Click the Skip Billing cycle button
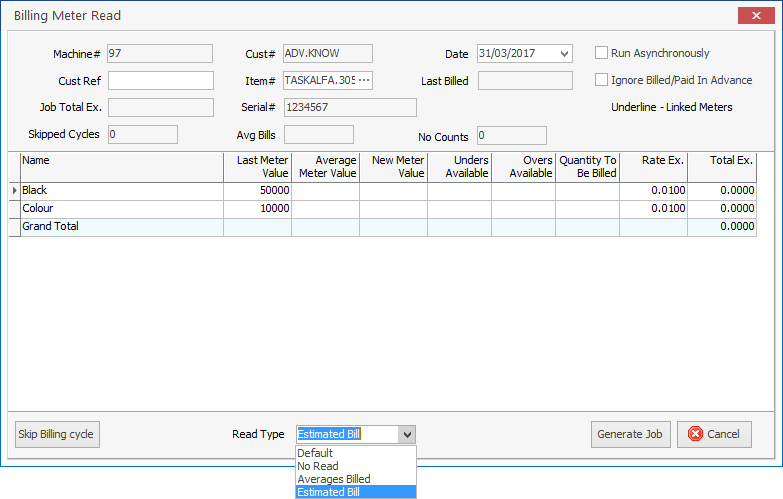The image size is (783, 499). click(x=57, y=434)
